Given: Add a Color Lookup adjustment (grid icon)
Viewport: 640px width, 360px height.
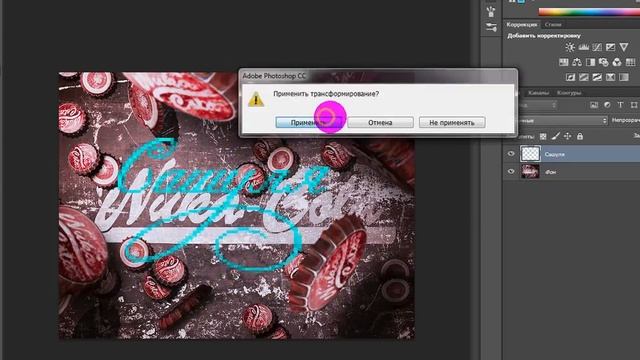Looking at the screenshot, I should click(631, 62).
